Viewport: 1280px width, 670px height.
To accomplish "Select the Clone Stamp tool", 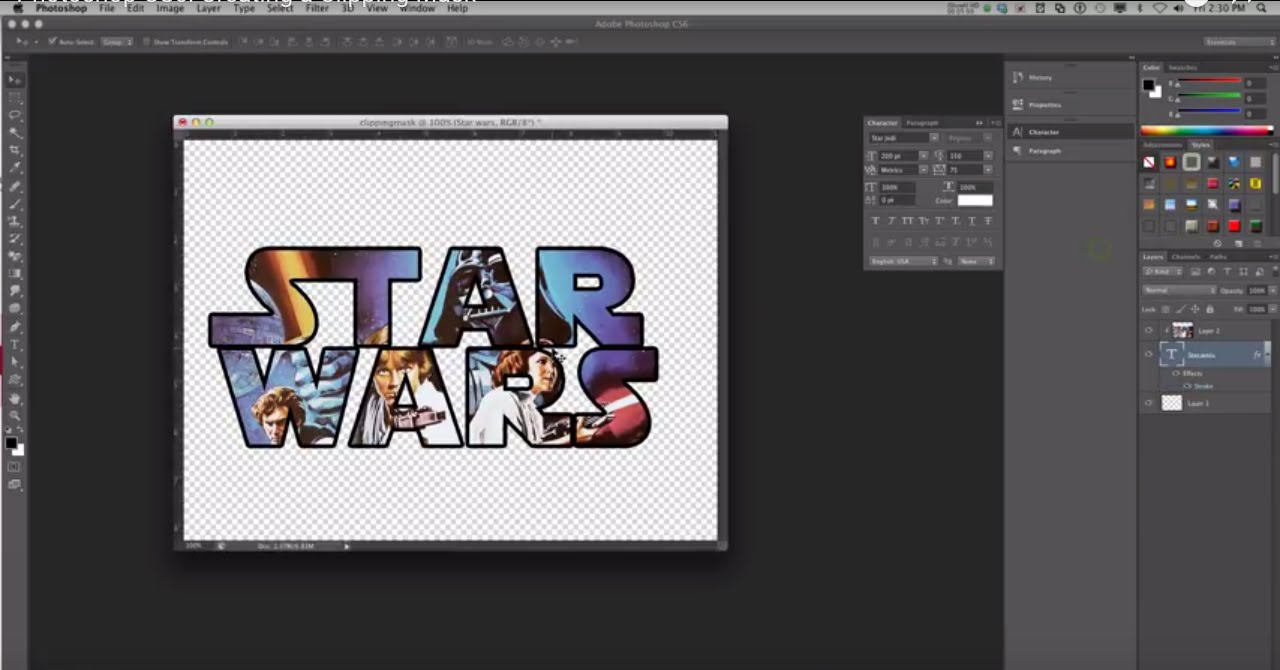I will click(x=14, y=221).
